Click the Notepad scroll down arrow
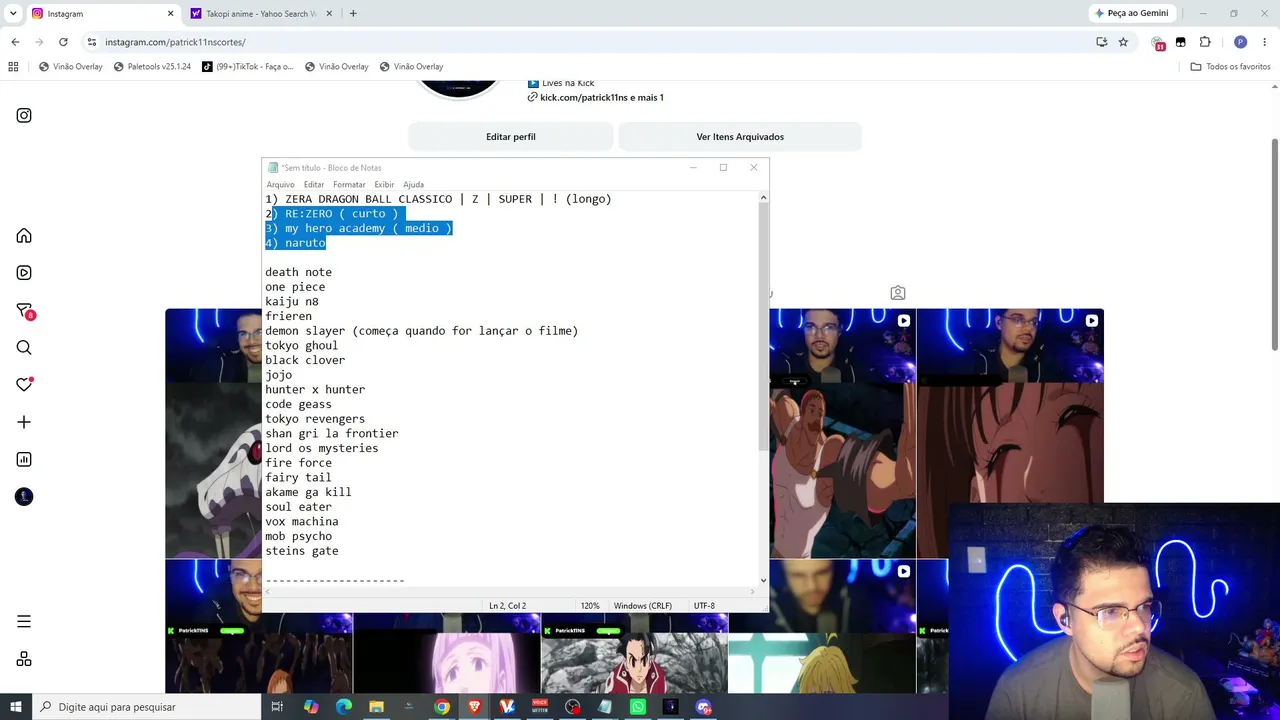Screen dimensions: 1280x720 click(763, 580)
